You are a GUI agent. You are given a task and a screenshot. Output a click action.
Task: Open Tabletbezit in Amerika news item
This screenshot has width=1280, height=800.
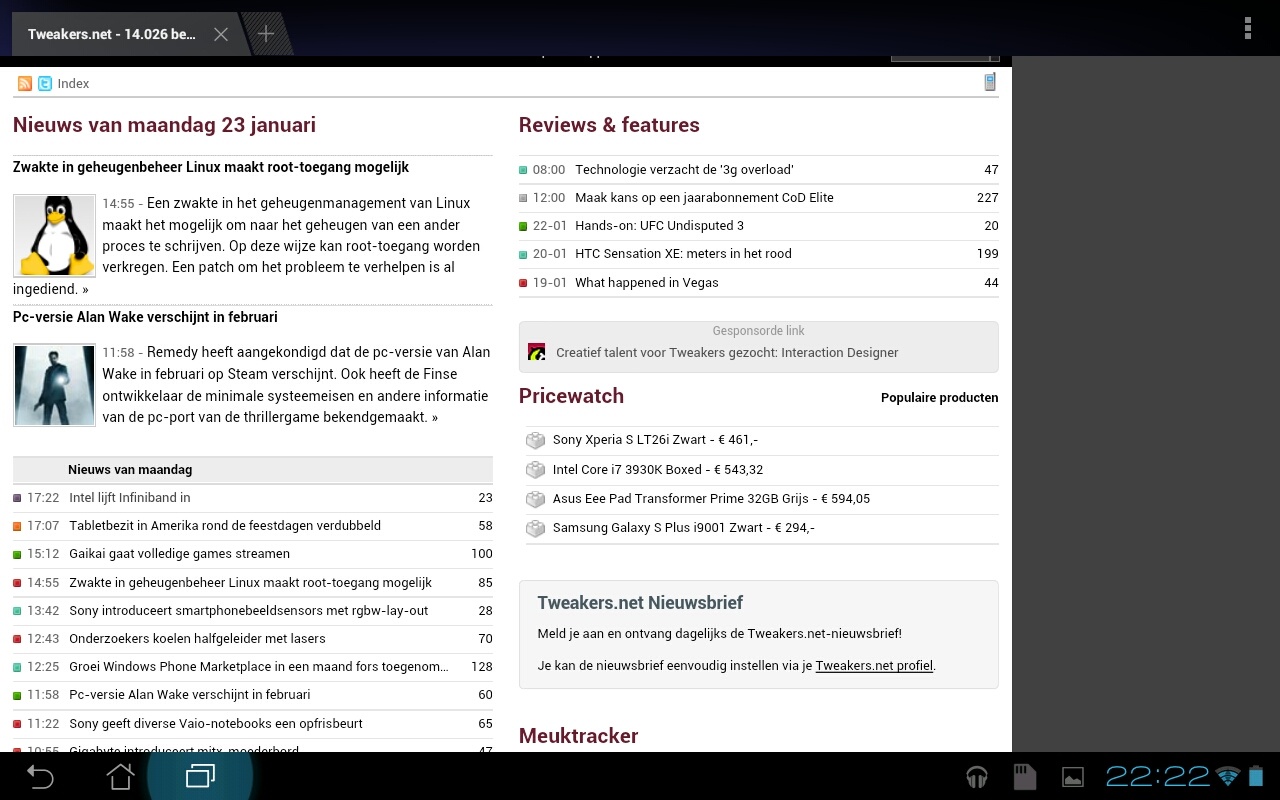click(225, 525)
